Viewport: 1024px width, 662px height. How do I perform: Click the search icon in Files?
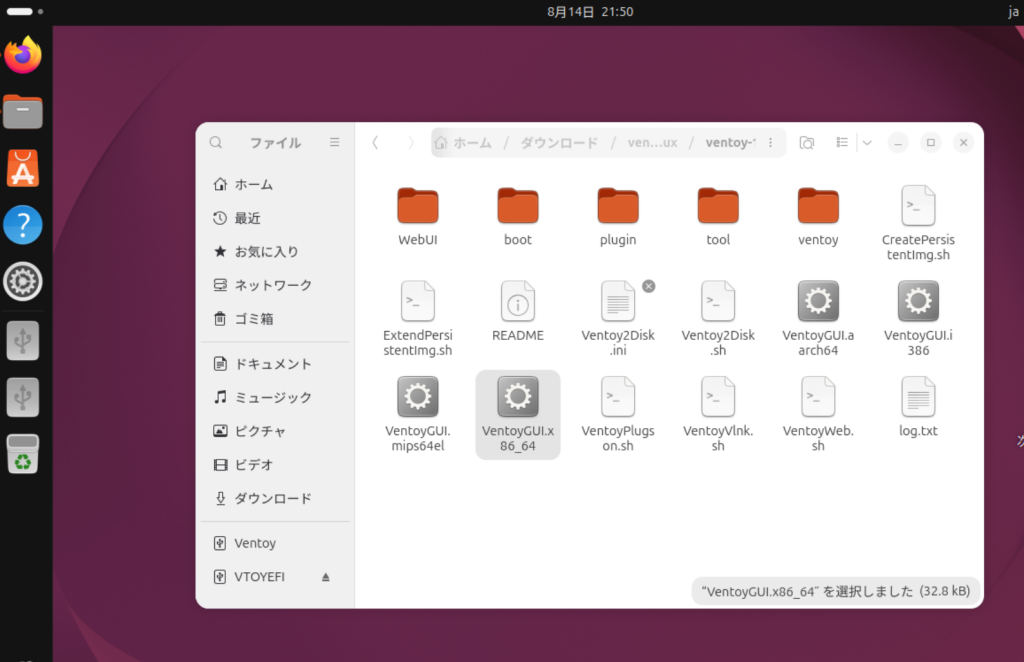tap(216, 142)
